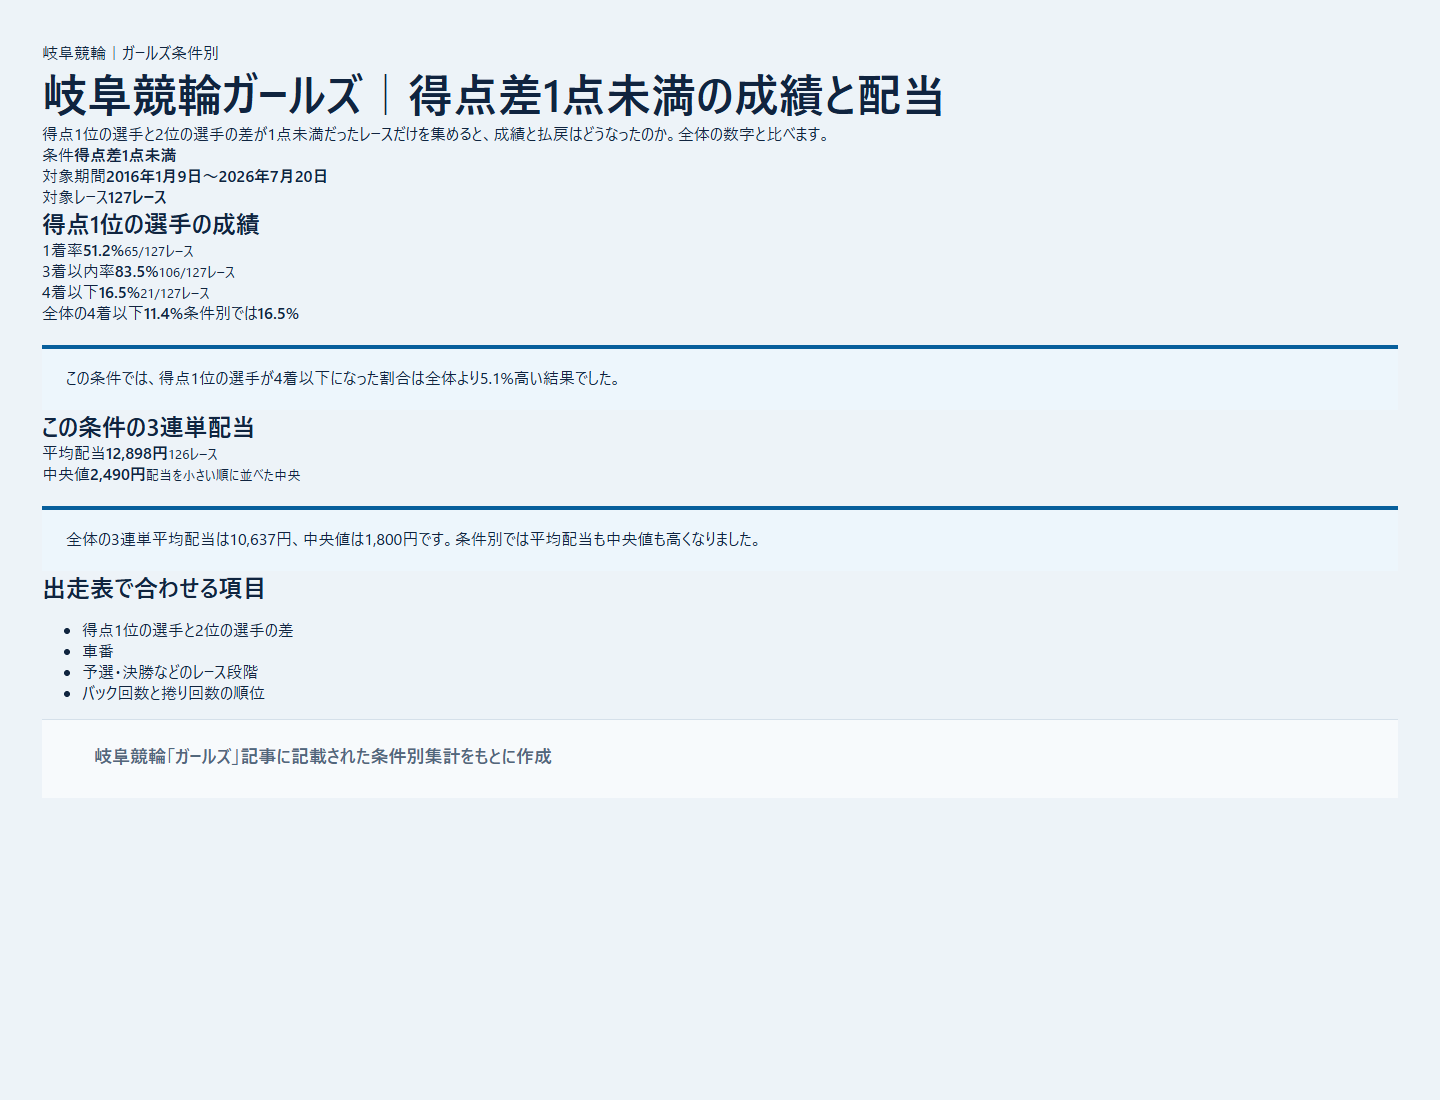Click the 対象レース 127レース value

tap(137, 197)
